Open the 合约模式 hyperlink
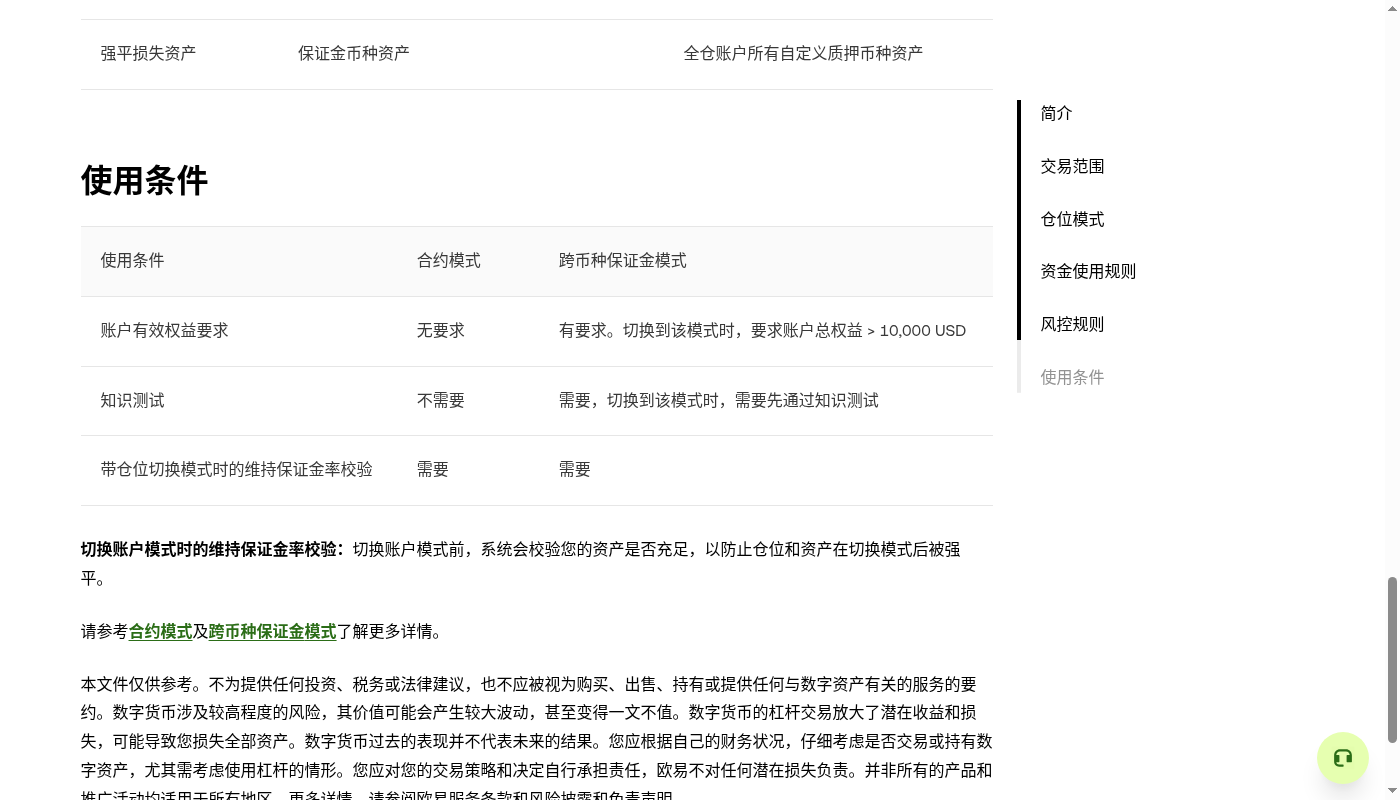The height and width of the screenshot is (800, 1400). click(x=160, y=632)
